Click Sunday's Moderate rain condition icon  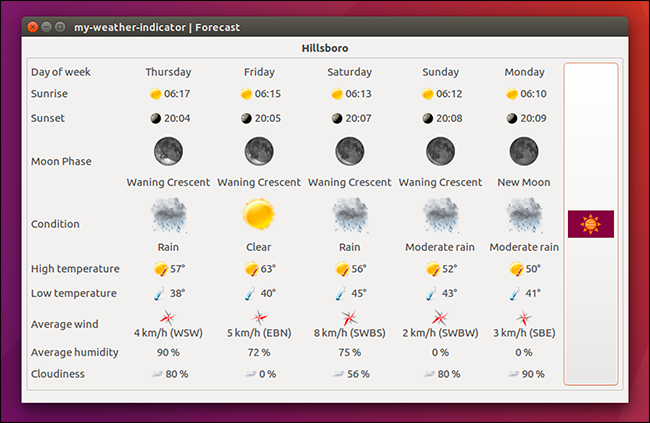(x=441, y=215)
